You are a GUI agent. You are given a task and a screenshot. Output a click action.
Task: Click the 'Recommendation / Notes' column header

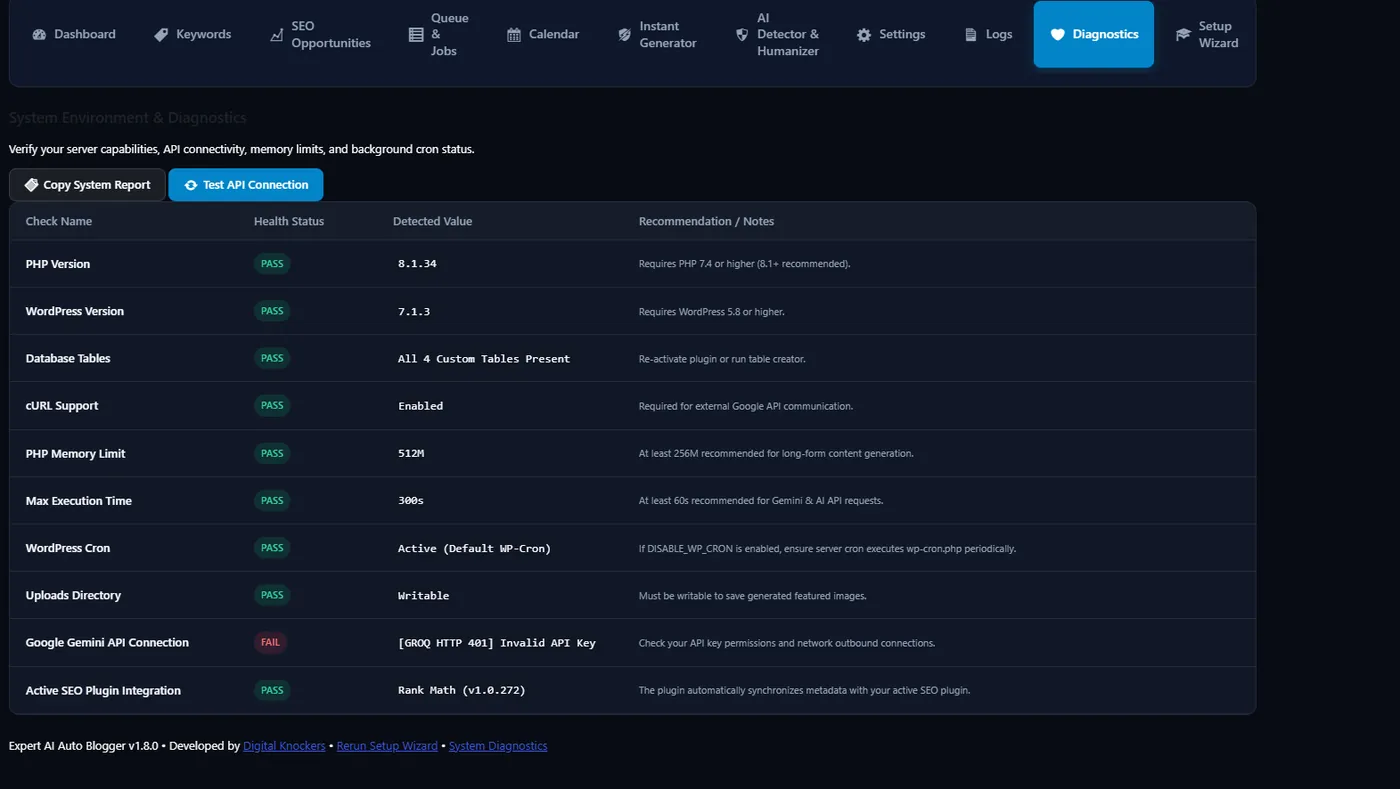pos(706,221)
